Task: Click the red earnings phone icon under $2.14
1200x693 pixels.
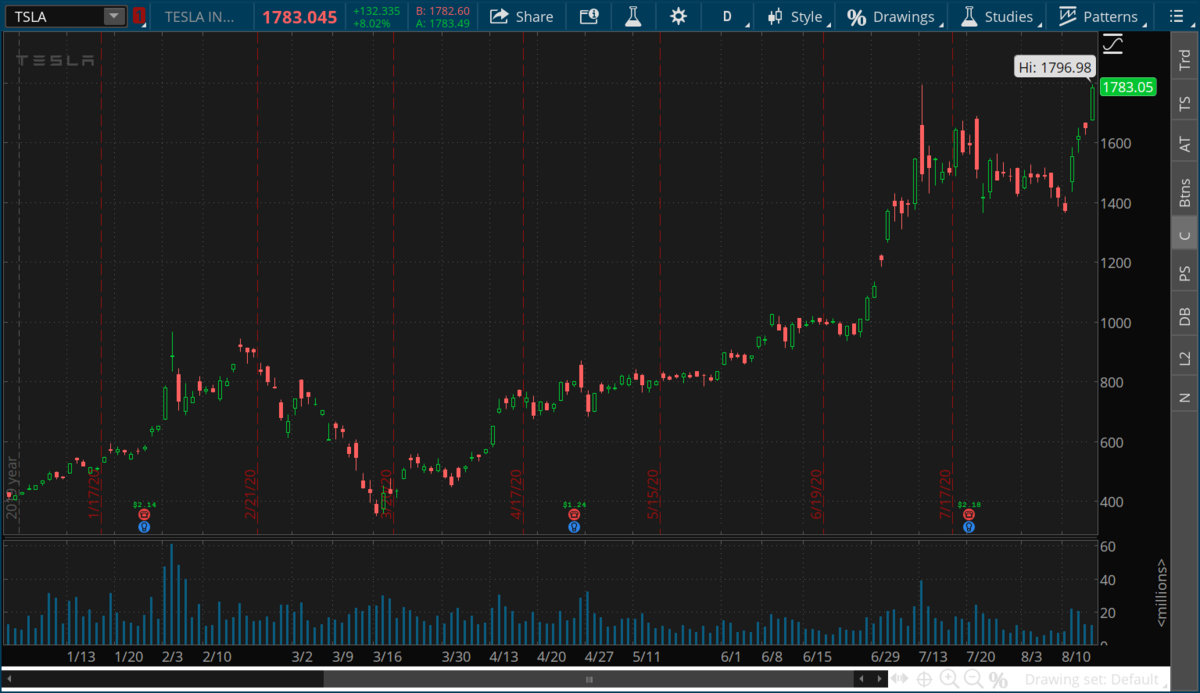Action: point(144,514)
